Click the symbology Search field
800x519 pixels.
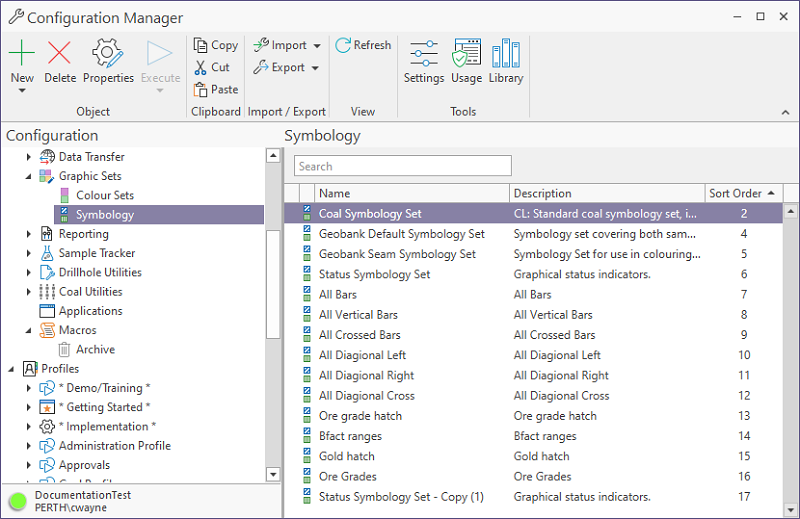[x=402, y=166]
